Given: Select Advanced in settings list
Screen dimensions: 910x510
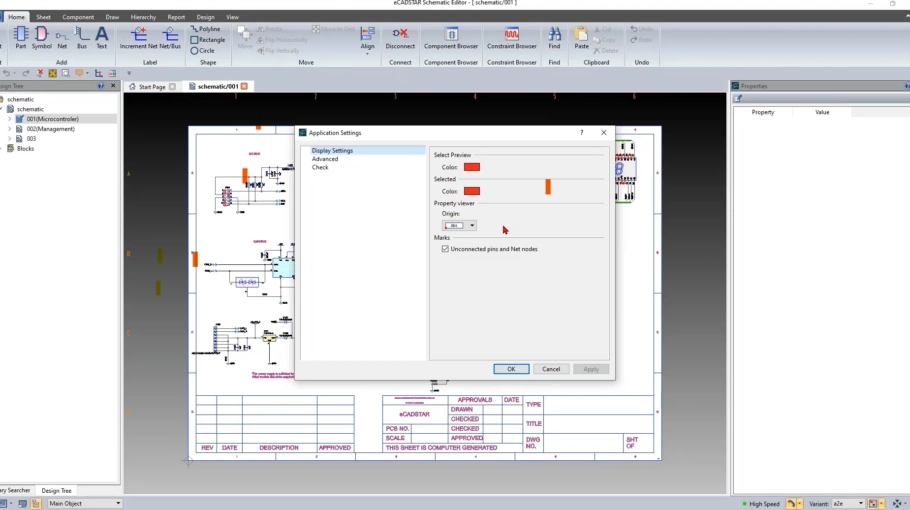Looking at the screenshot, I should coord(325,159).
